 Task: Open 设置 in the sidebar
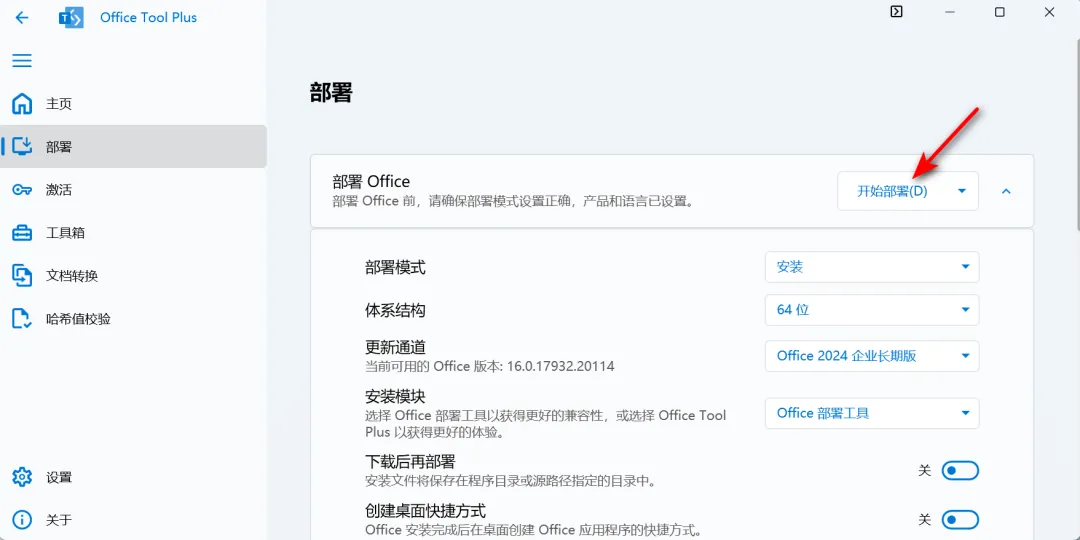coord(134,477)
